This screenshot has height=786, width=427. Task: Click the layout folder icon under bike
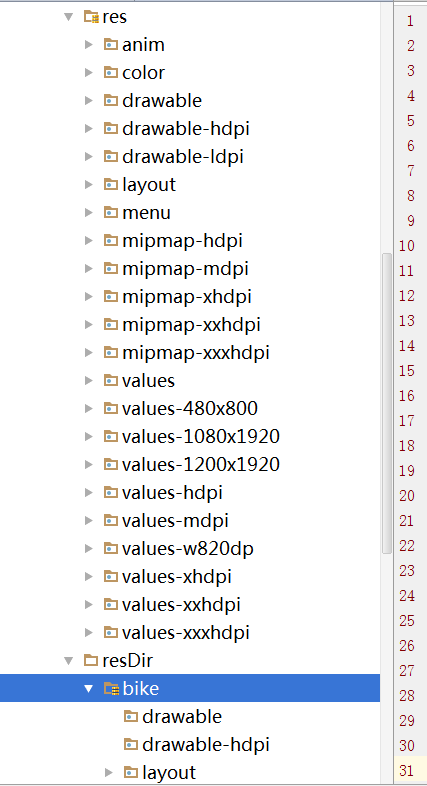[131, 772]
